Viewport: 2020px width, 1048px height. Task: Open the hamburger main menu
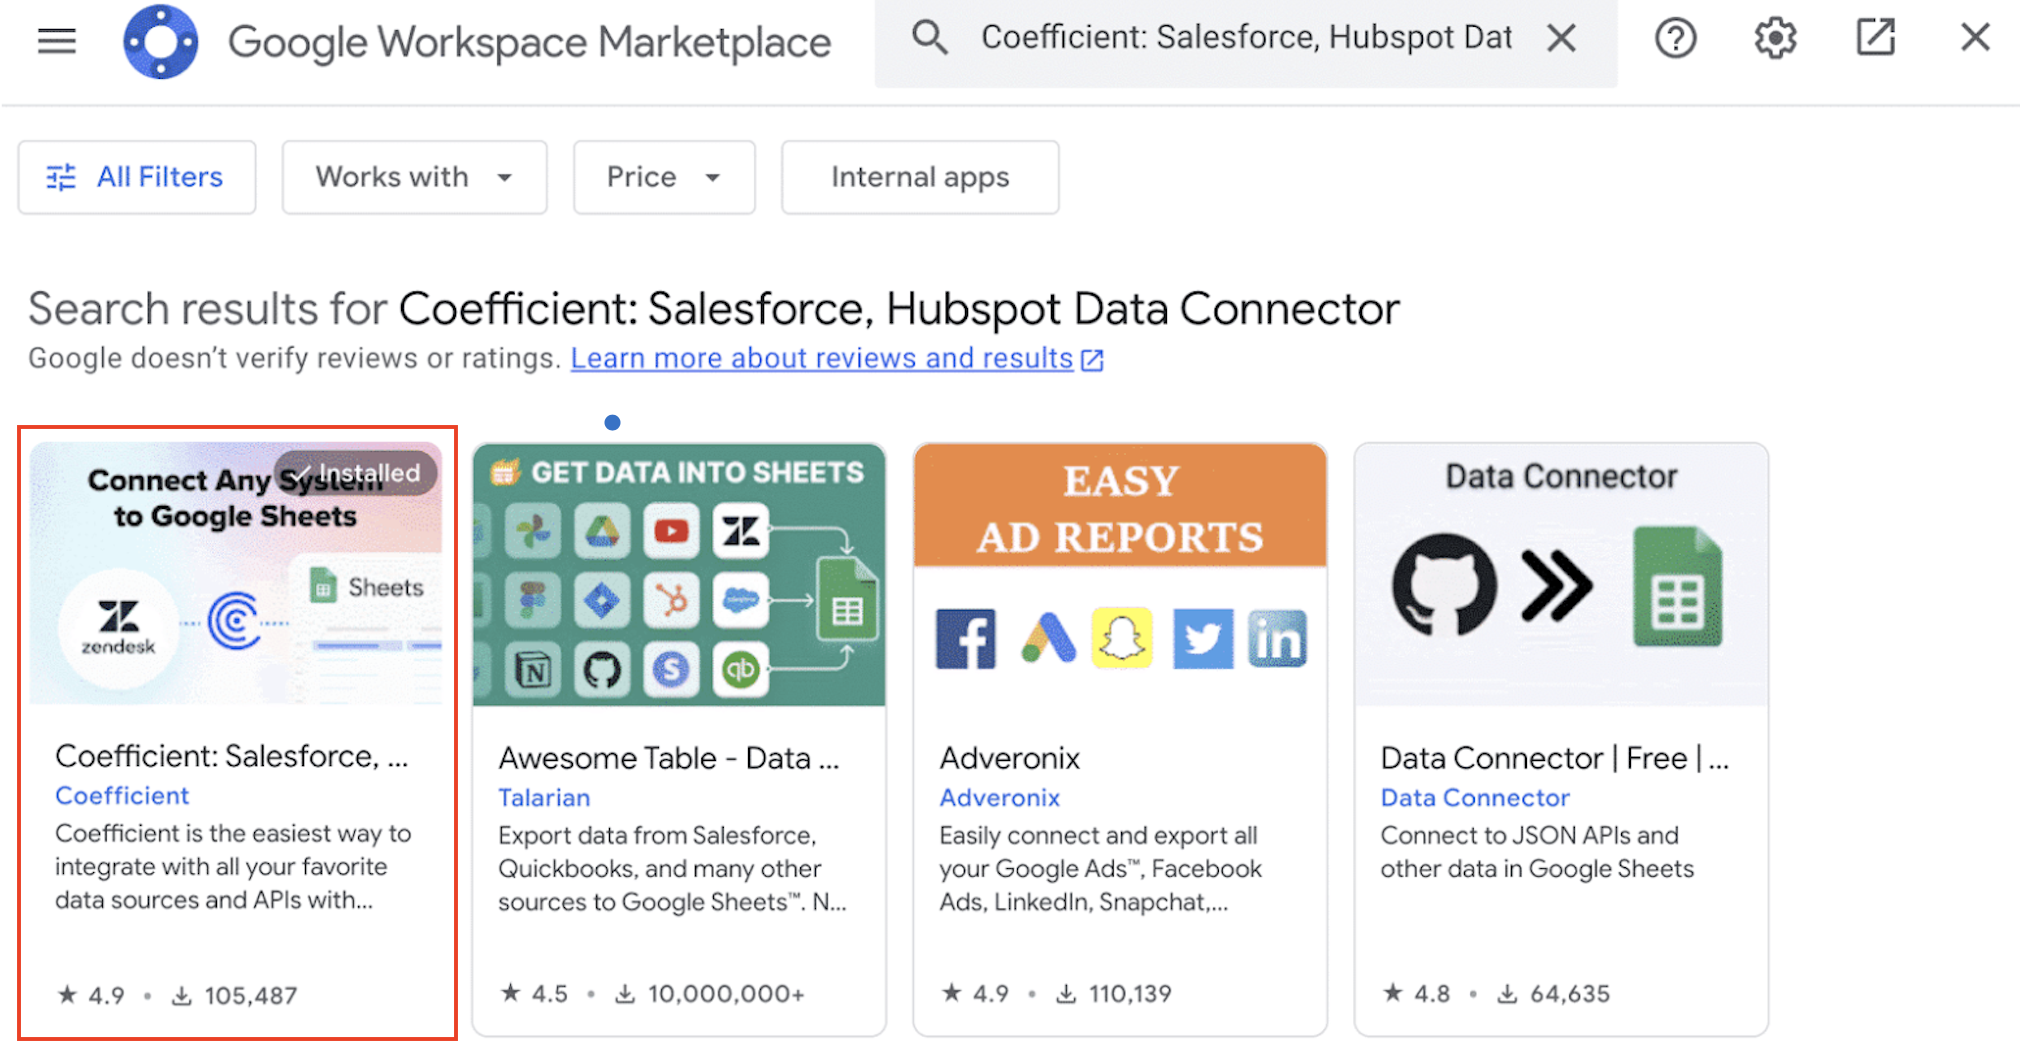pyautogui.click(x=57, y=41)
